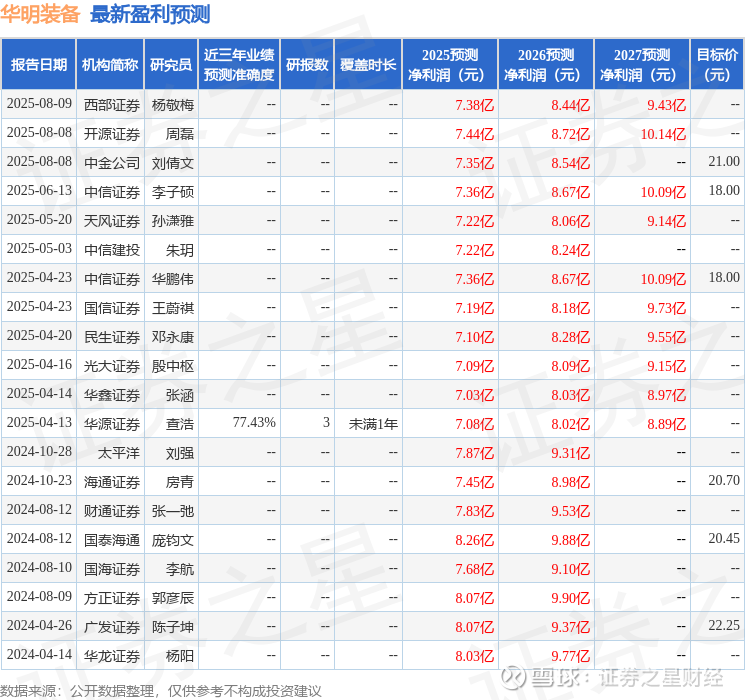This screenshot has width=745, height=700.
Task: Click the 华明装备 title text
Action: [x=40, y=14]
